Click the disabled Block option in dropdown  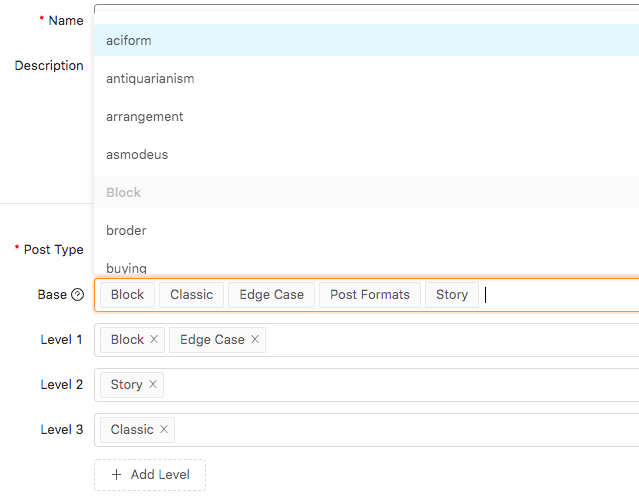click(x=124, y=193)
